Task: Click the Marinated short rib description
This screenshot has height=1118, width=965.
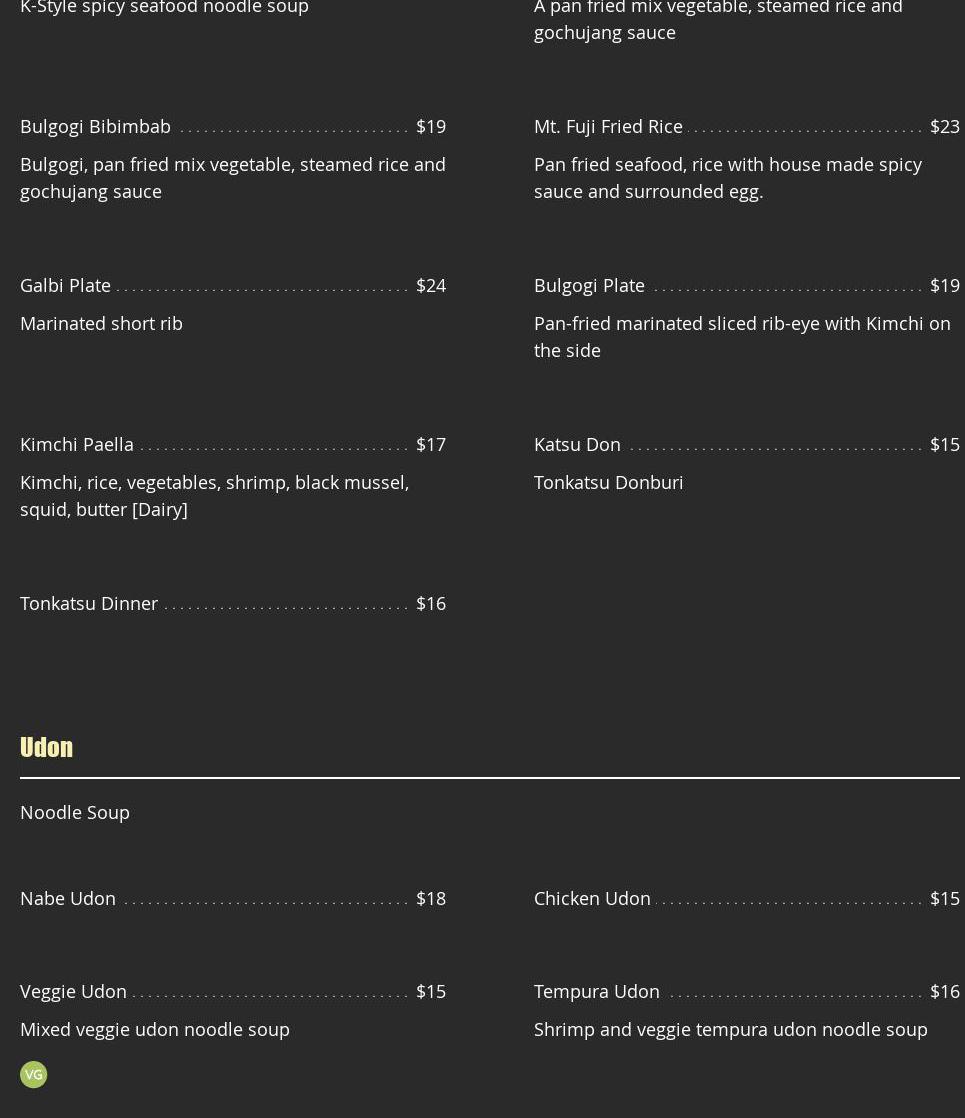Action: pyautogui.click(x=101, y=323)
